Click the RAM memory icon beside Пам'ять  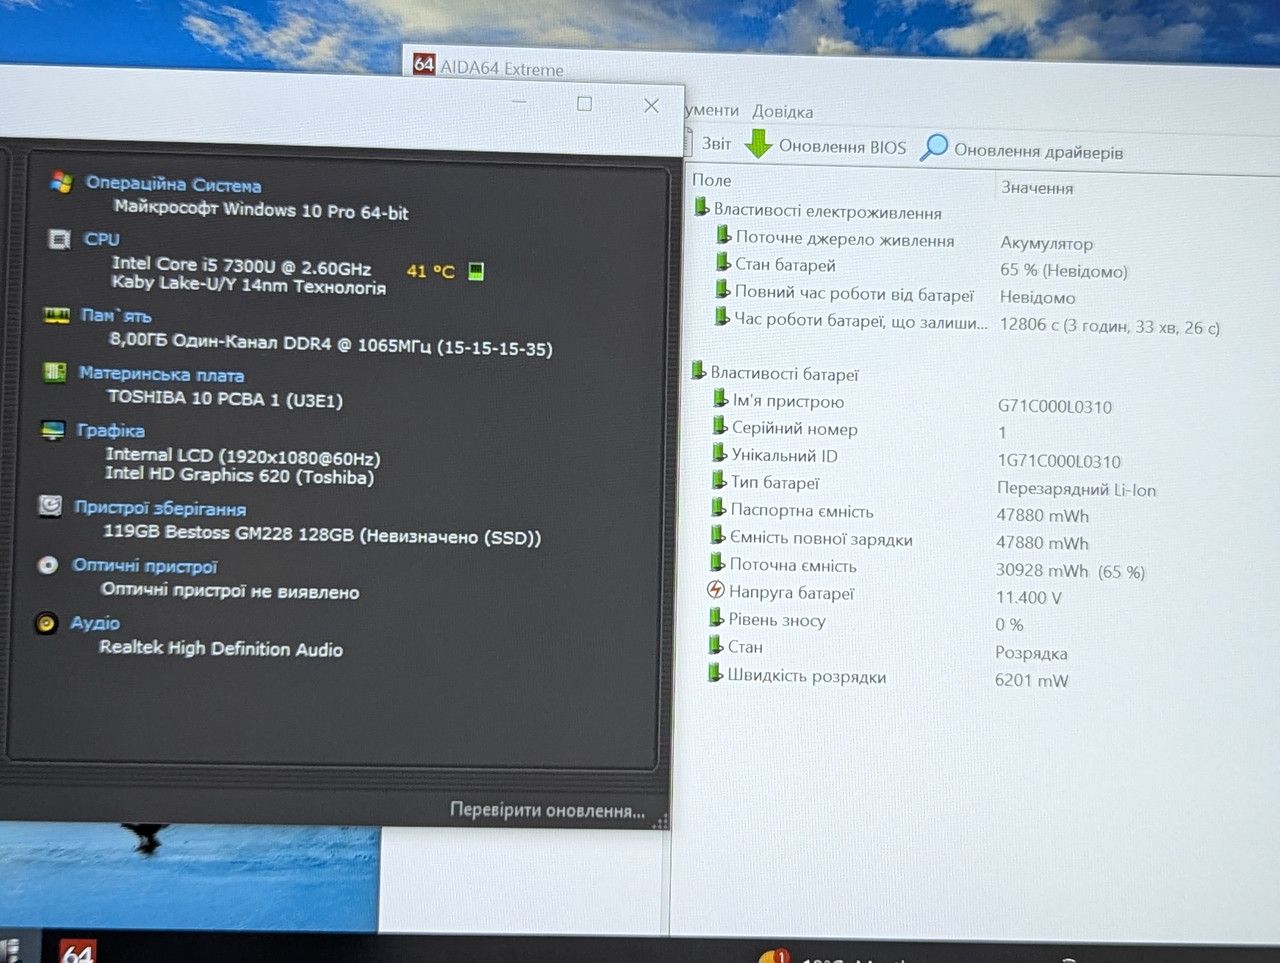[x=57, y=315]
